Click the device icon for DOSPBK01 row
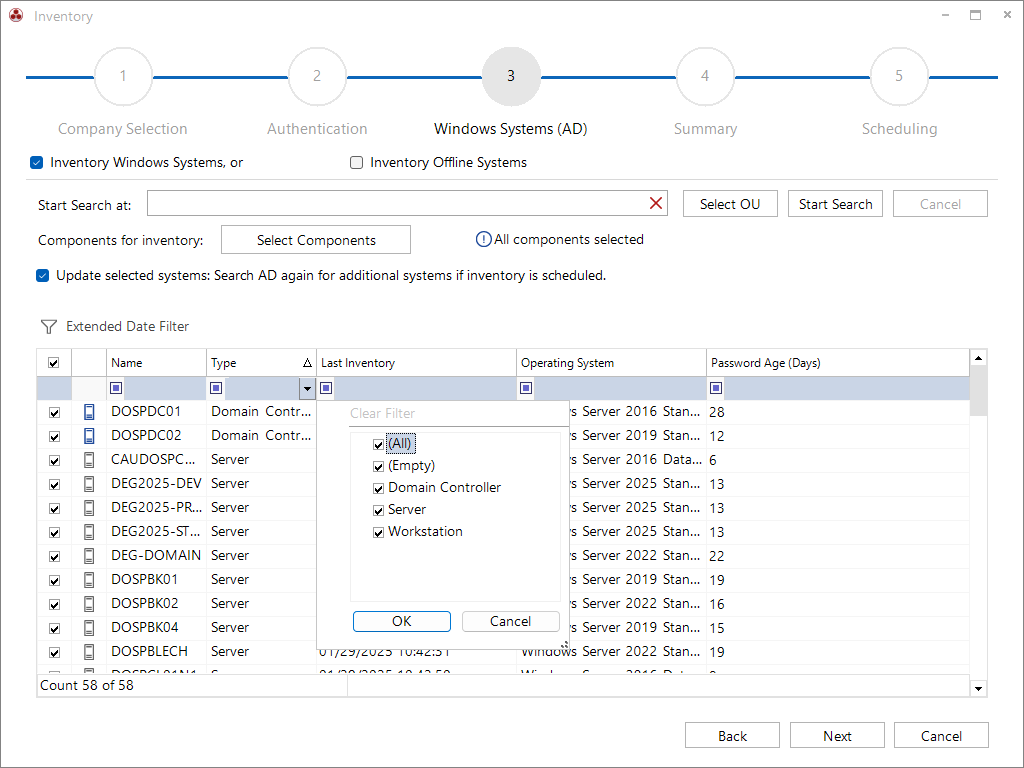The image size is (1024, 768). click(x=89, y=580)
